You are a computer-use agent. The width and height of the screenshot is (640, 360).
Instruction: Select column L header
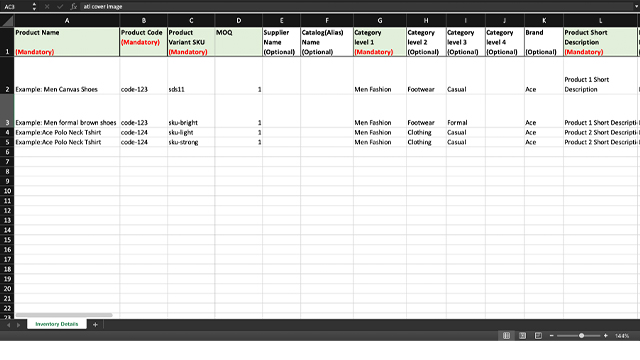pos(600,20)
